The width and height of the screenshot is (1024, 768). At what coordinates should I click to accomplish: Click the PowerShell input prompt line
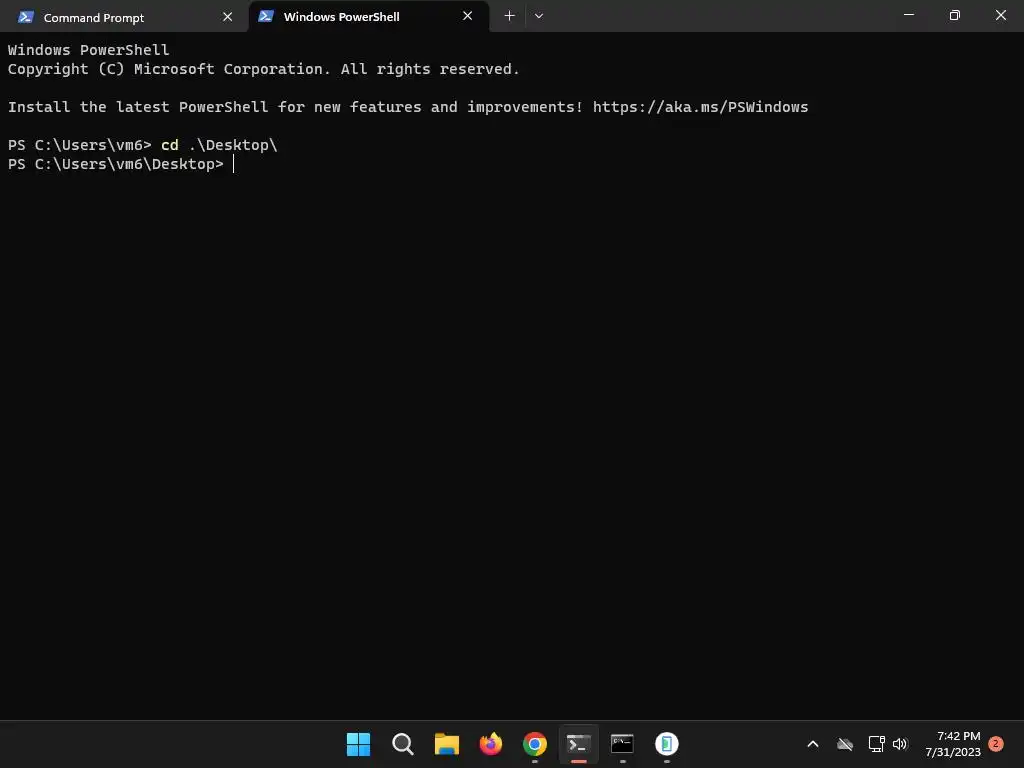coord(121,164)
